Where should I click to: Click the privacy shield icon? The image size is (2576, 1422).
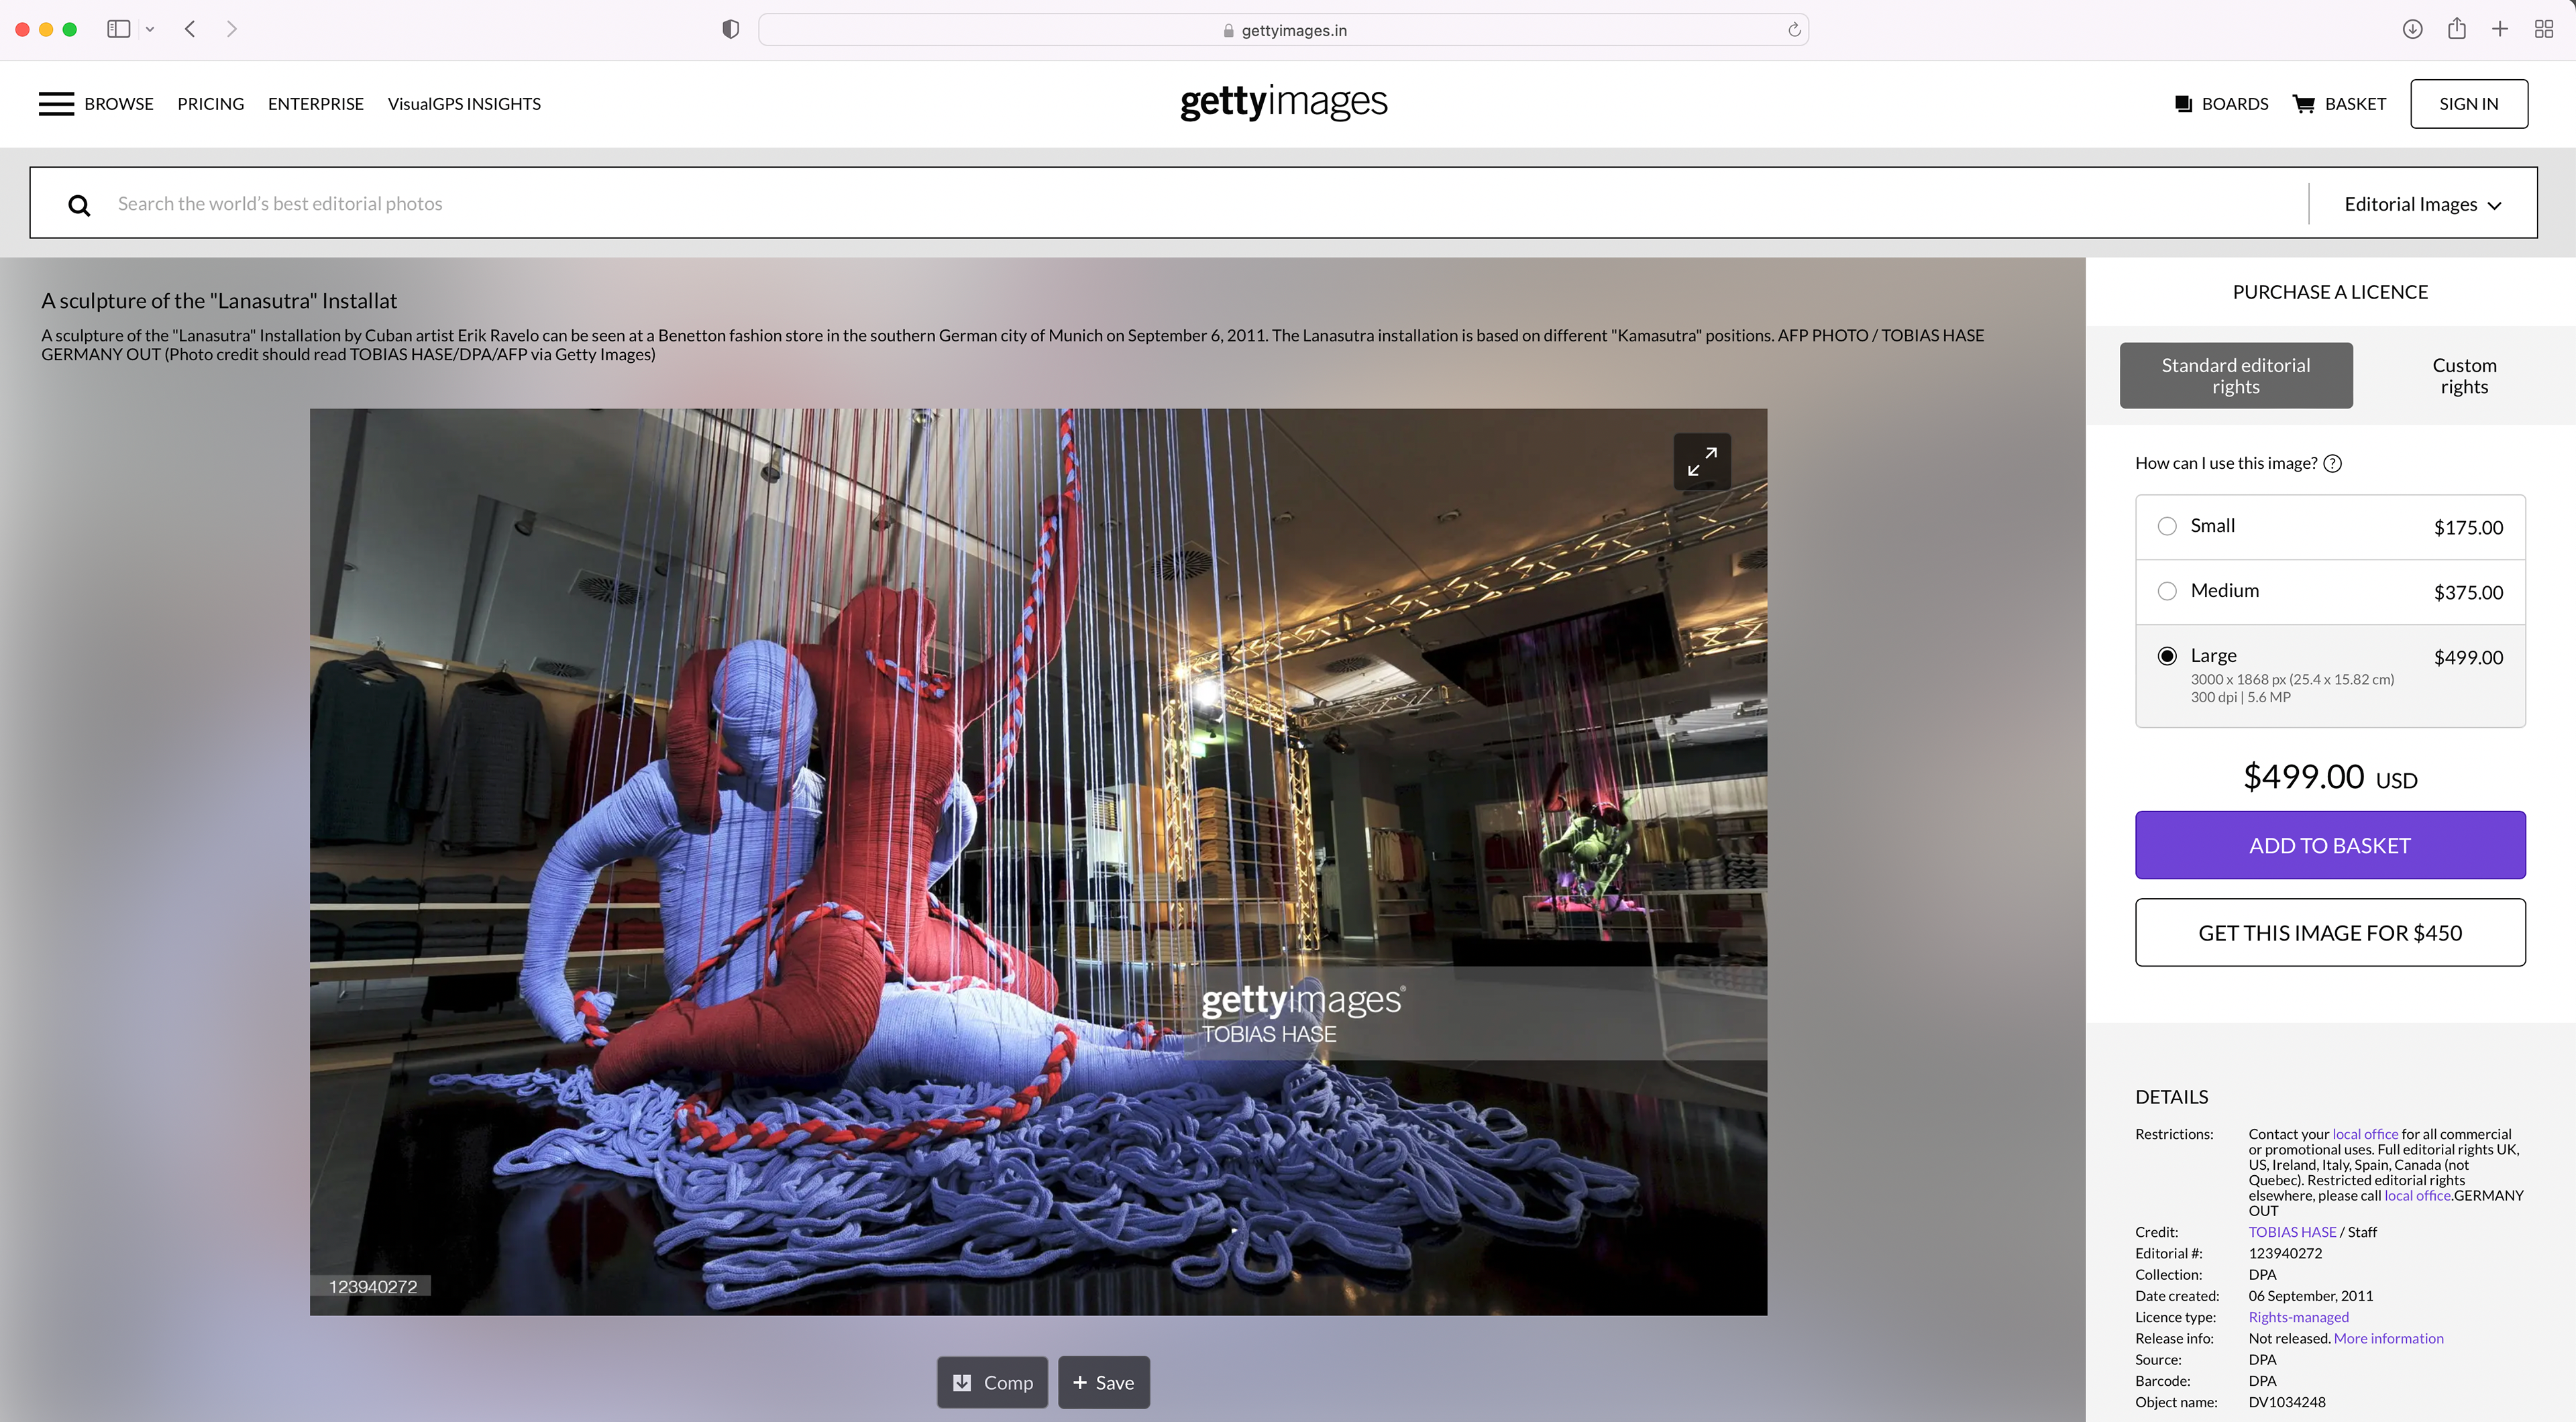point(731,30)
